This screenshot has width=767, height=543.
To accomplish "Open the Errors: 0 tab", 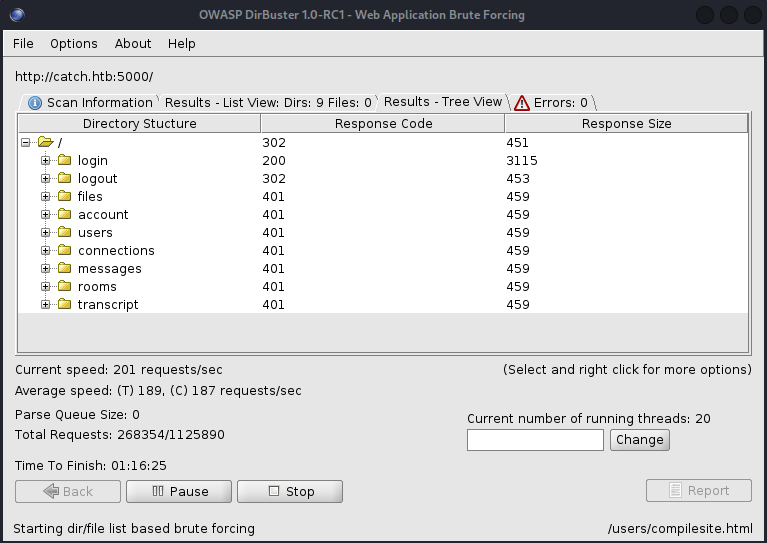I will coord(553,103).
